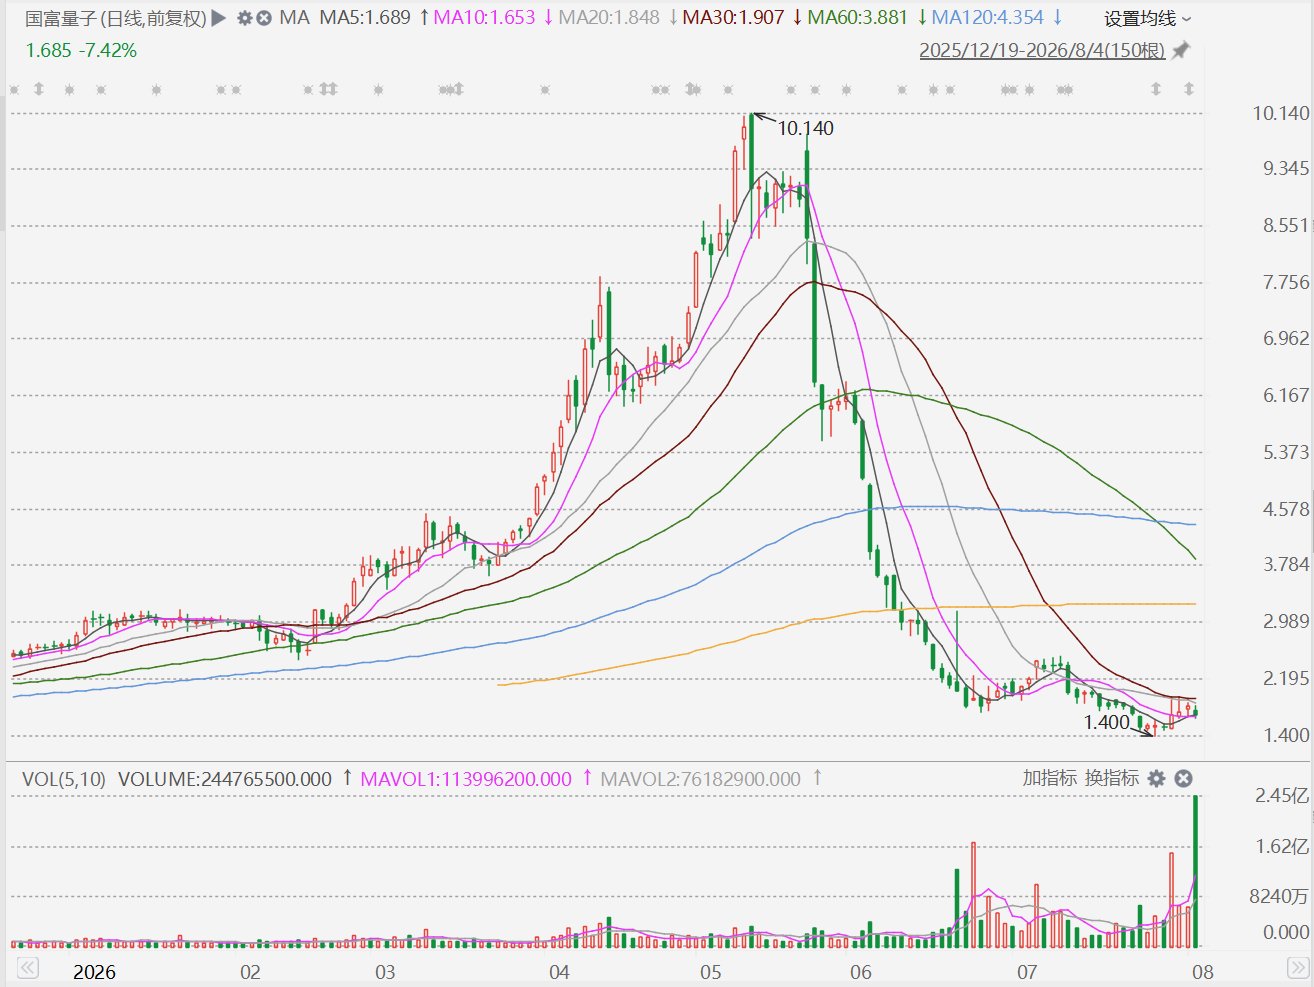This screenshot has height=987, width=1314.
Task: Click the 1.400 low annotation near the candles
Action: pos(1107,722)
